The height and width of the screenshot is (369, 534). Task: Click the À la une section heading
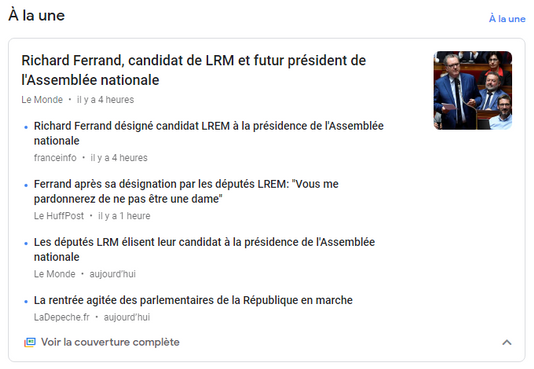36,16
